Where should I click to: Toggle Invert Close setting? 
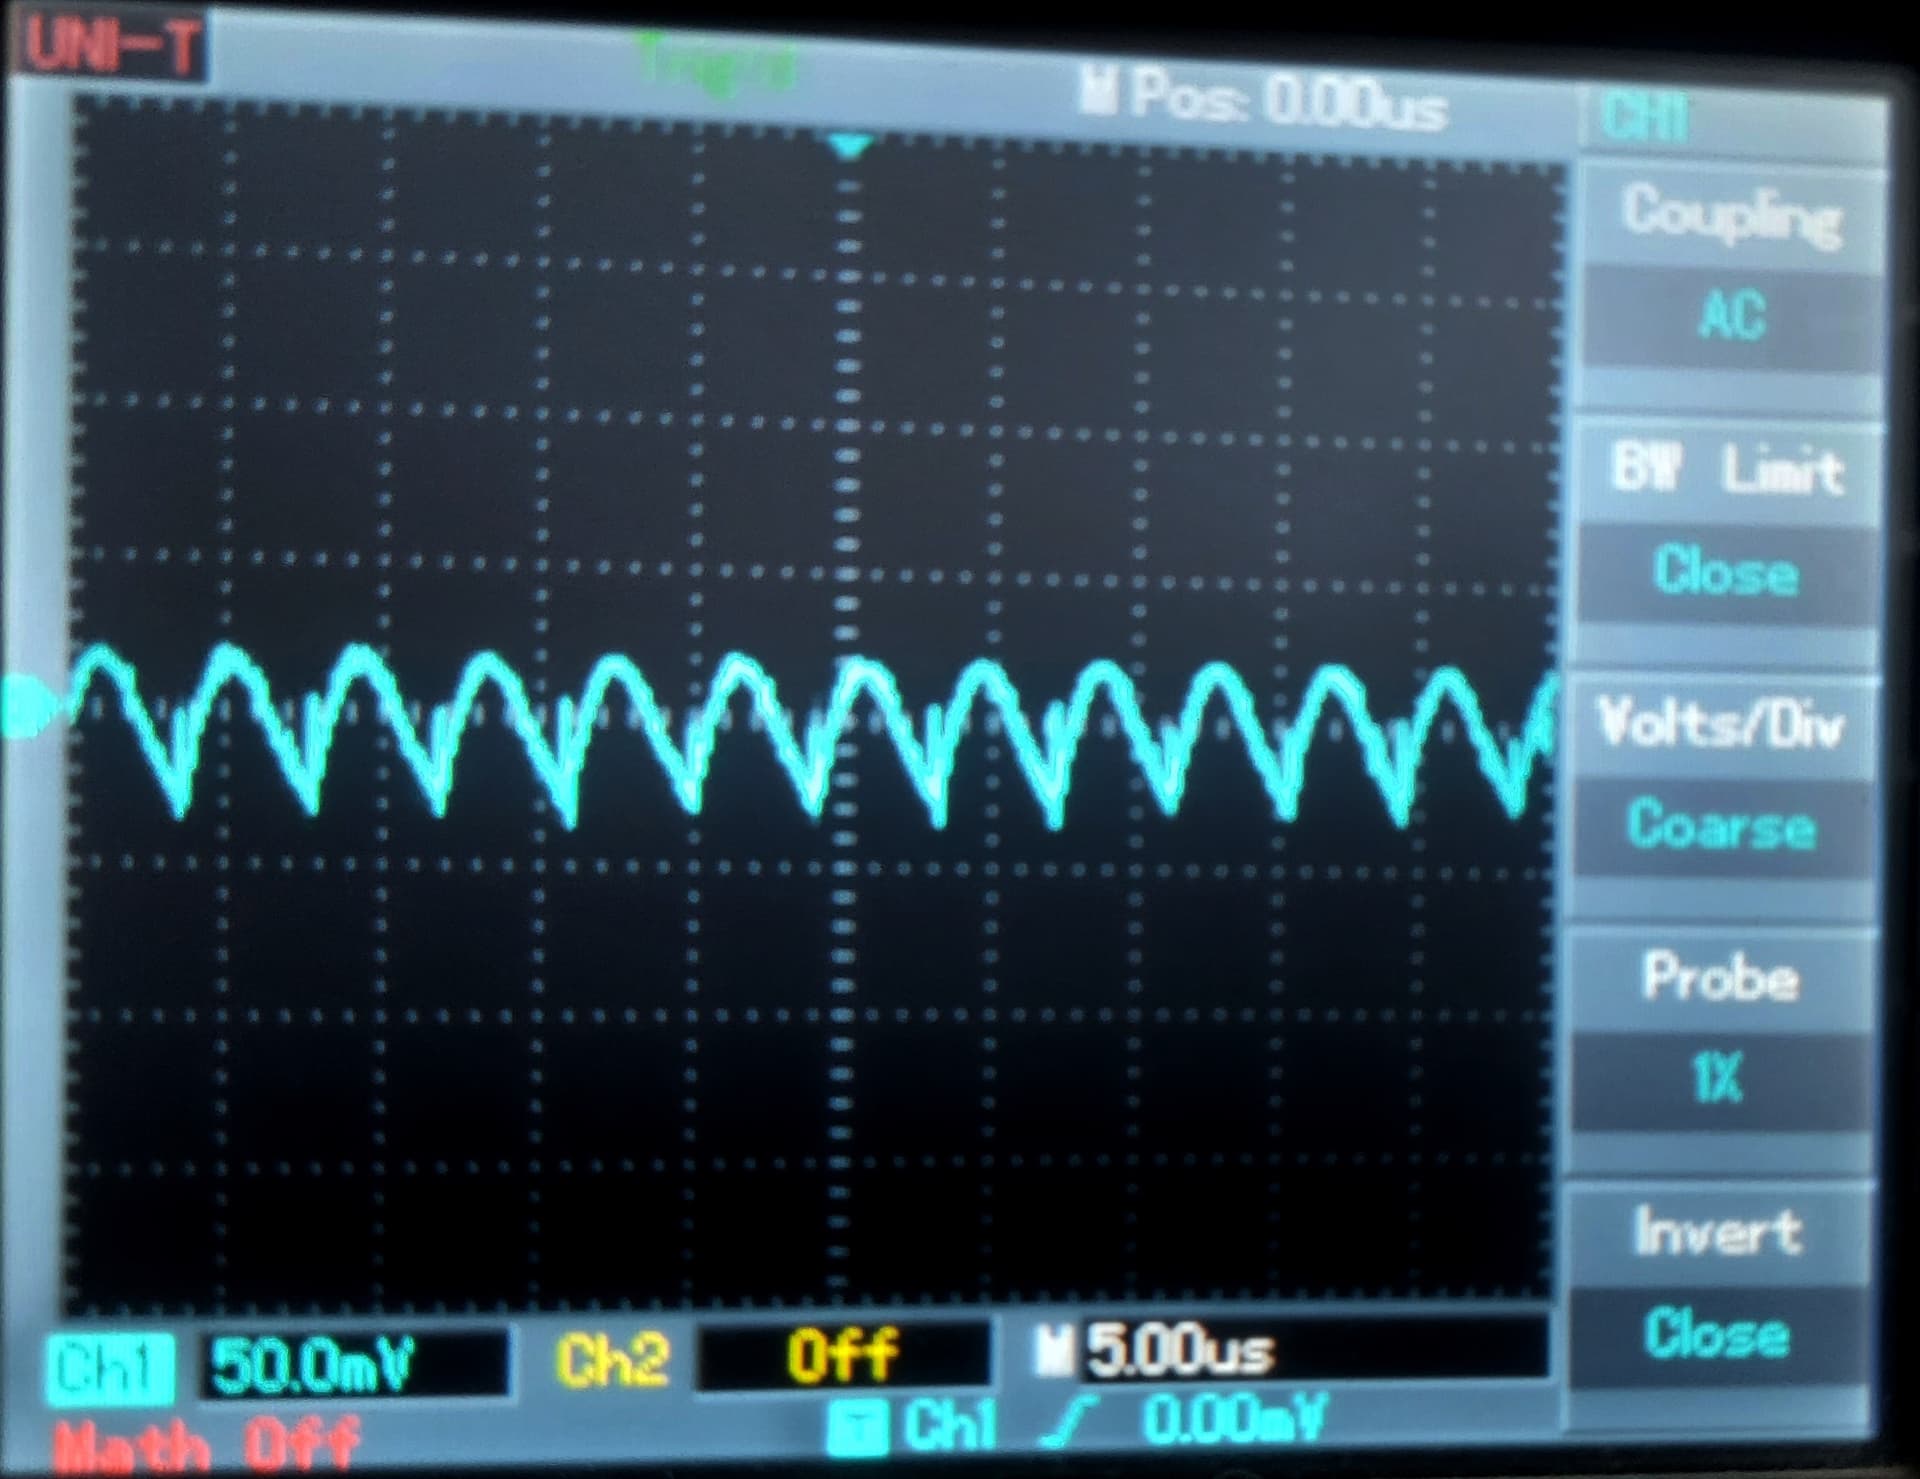tap(1718, 1334)
